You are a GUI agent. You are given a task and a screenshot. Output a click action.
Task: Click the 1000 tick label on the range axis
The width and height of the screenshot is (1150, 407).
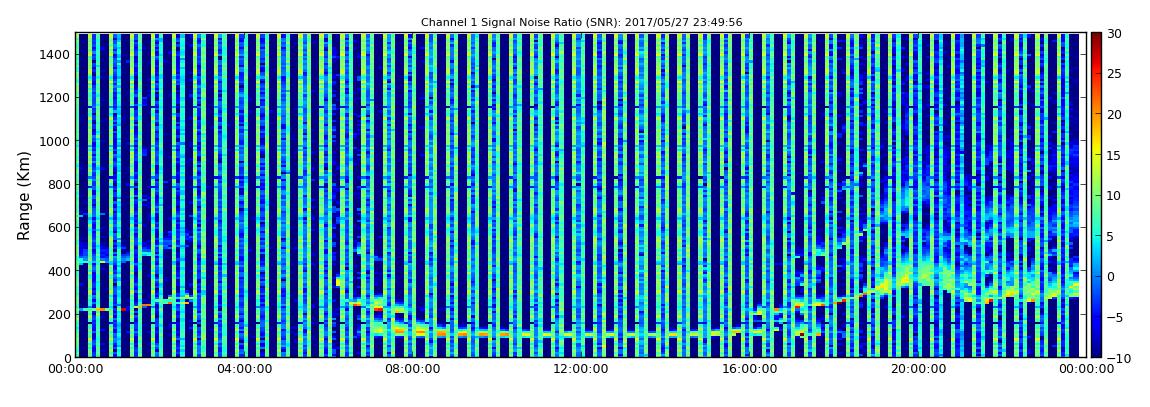click(55, 141)
